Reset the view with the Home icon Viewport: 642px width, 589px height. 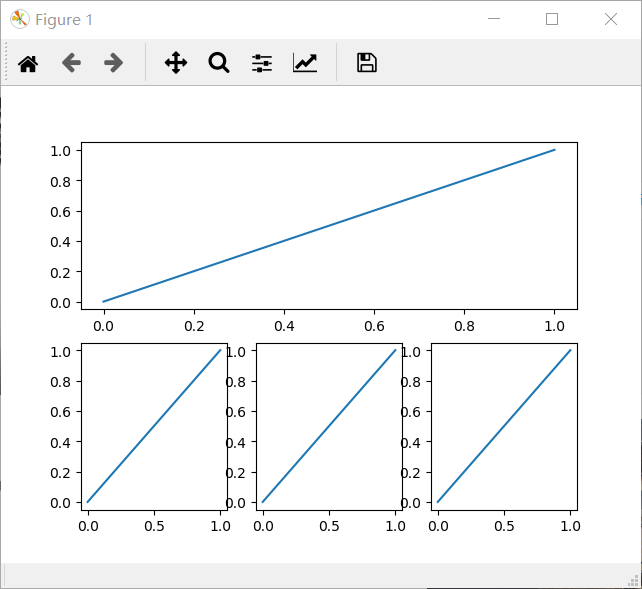point(28,63)
